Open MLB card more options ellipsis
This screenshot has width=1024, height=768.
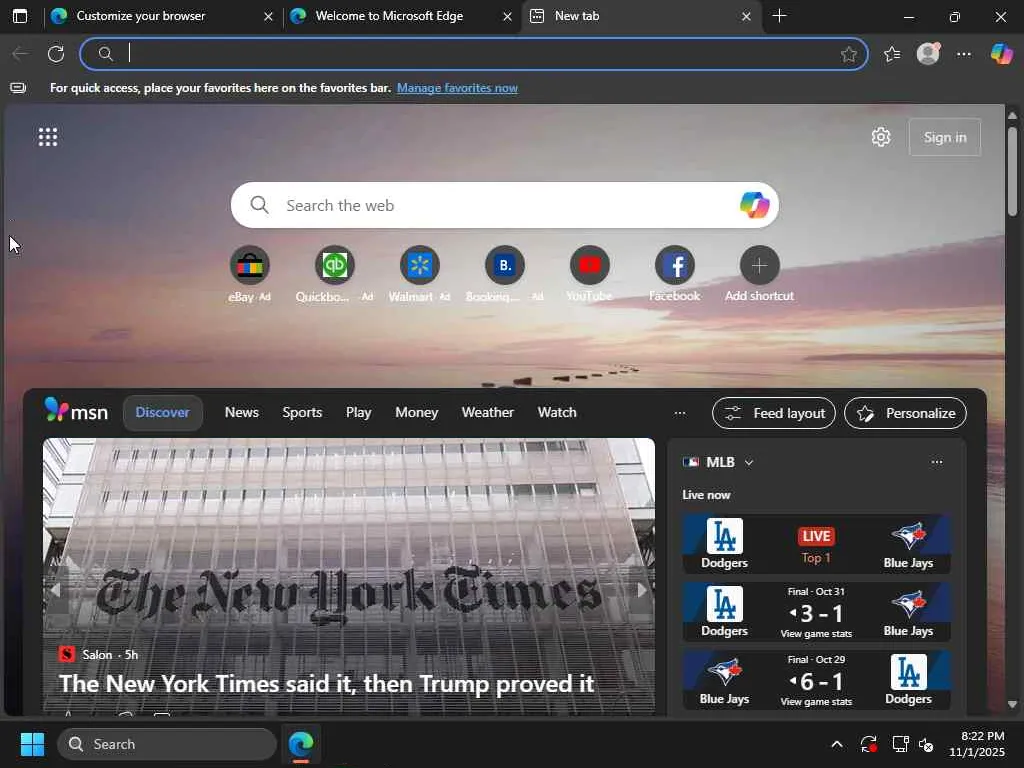937,462
